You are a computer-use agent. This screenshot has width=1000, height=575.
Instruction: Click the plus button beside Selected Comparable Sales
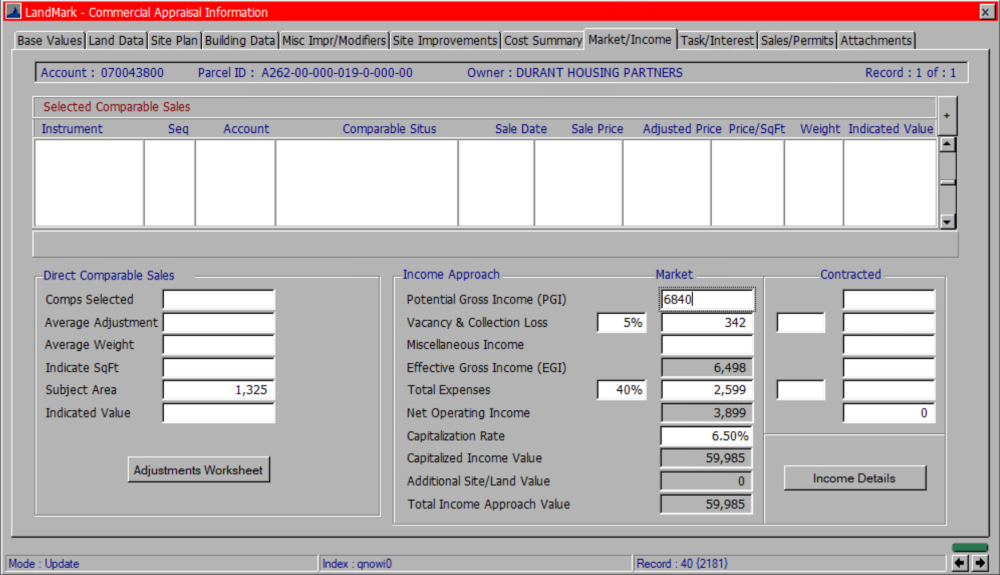tap(946, 115)
